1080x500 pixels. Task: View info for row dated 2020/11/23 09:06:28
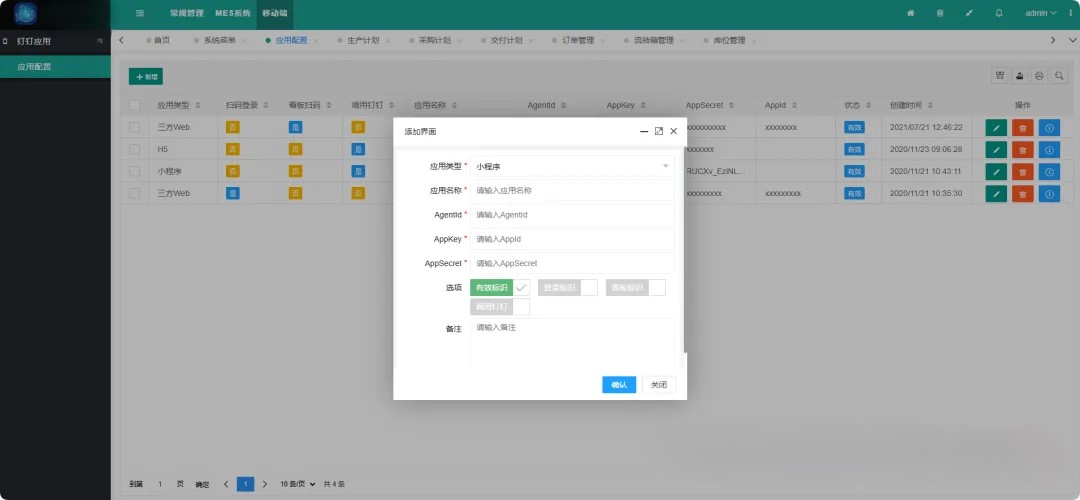click(x=1049, y=149)
